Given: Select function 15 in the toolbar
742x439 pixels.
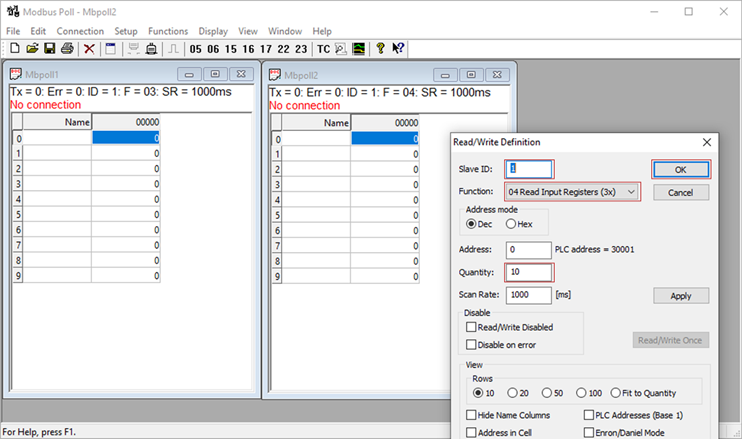Looking at the screenshot, I should (x=231, y=49).
